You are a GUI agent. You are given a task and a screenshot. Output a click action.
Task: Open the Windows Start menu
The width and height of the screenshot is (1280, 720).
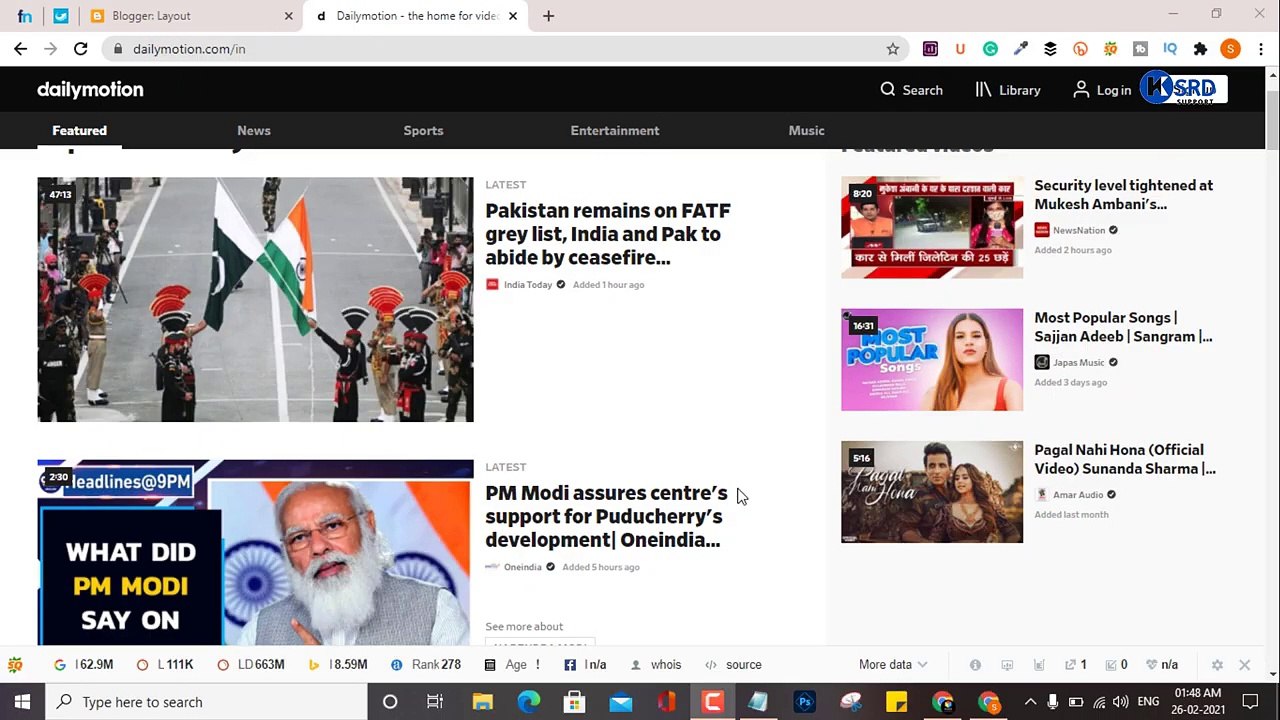22,702
